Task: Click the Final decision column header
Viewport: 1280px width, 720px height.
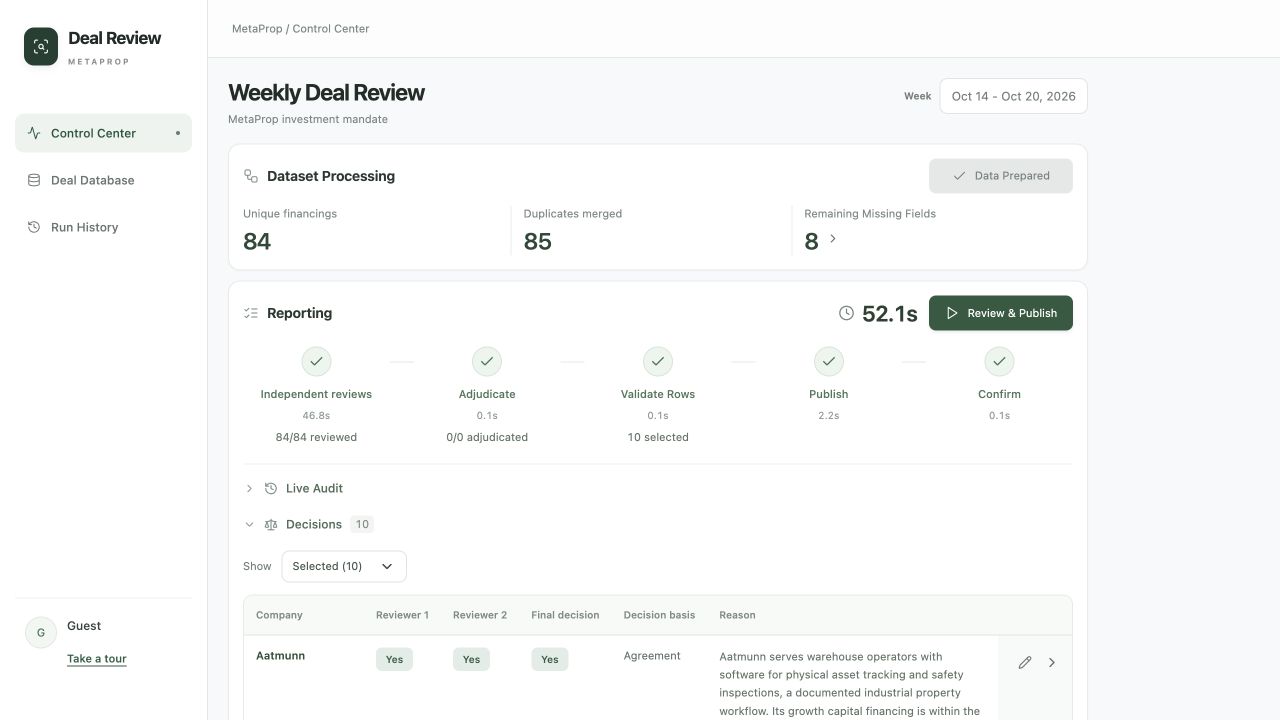Action: [x=565, y=615]
